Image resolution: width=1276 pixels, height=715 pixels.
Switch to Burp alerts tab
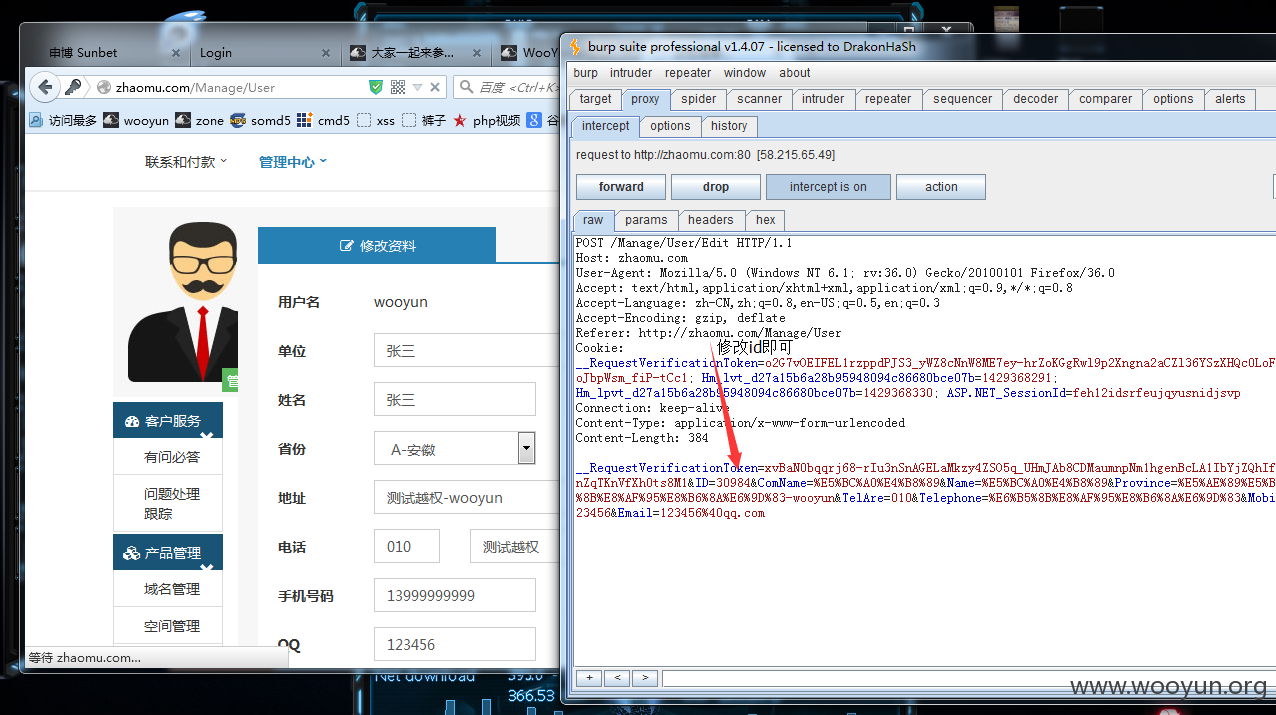click(1230, 99)
